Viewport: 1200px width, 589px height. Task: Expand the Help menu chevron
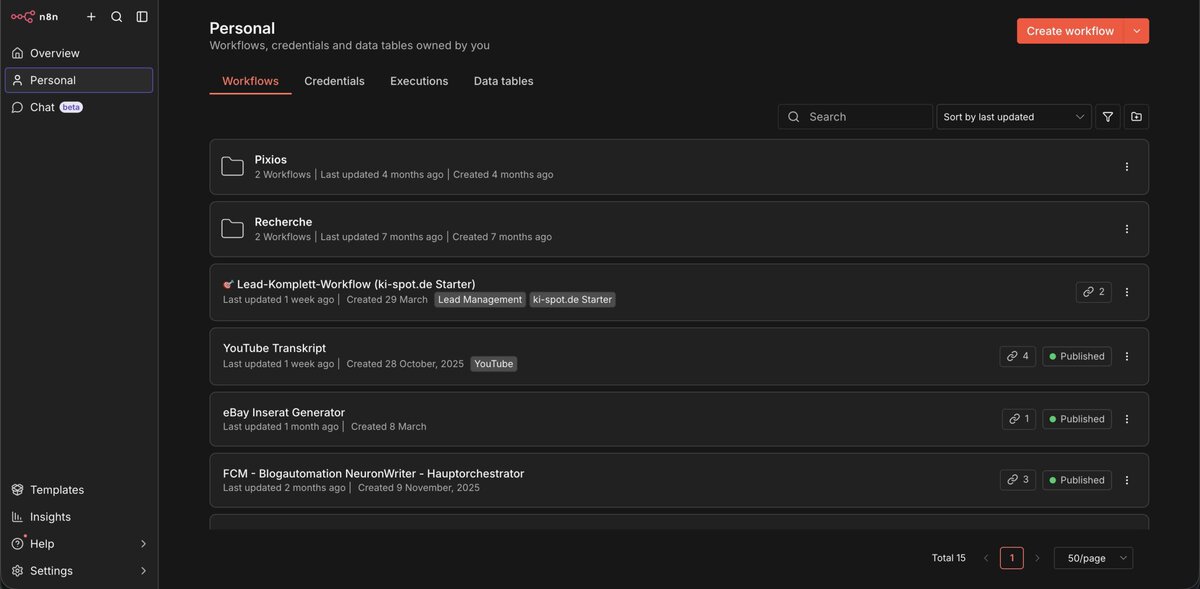click(143, 544)
